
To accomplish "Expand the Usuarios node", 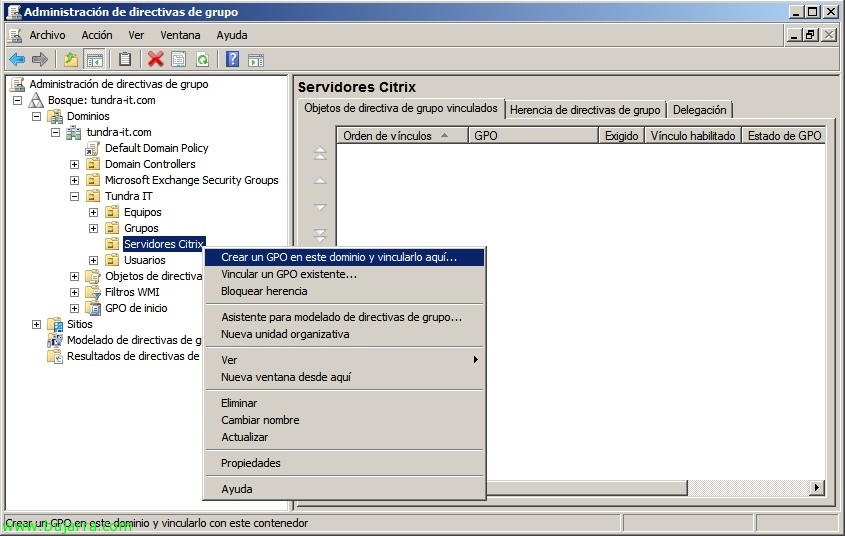I will point(93,260).
